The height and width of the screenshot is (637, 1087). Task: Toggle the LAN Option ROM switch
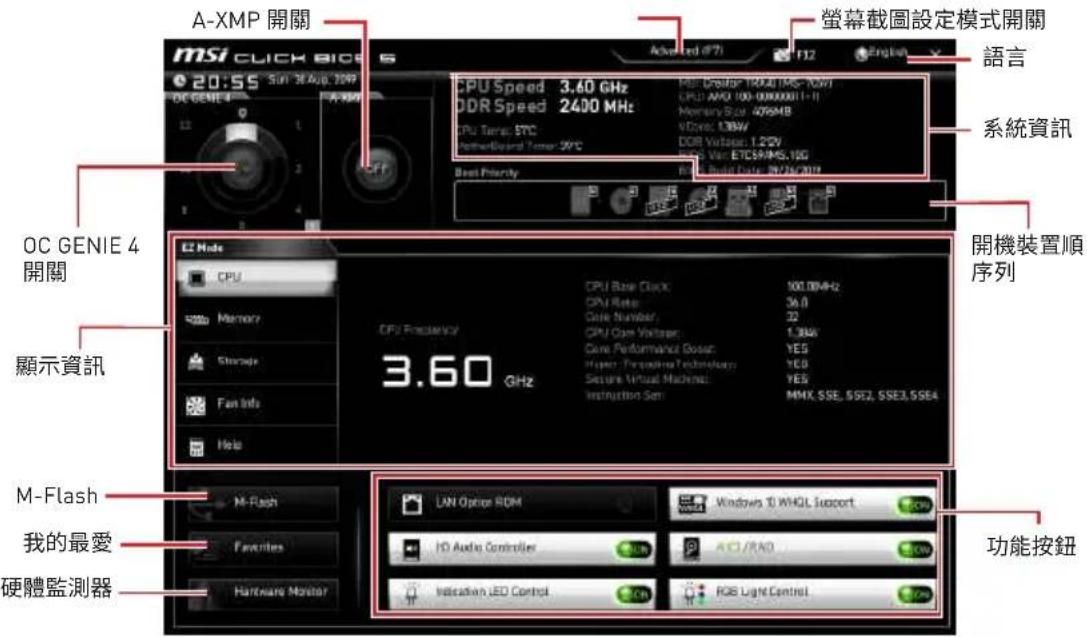pos(627,504)
